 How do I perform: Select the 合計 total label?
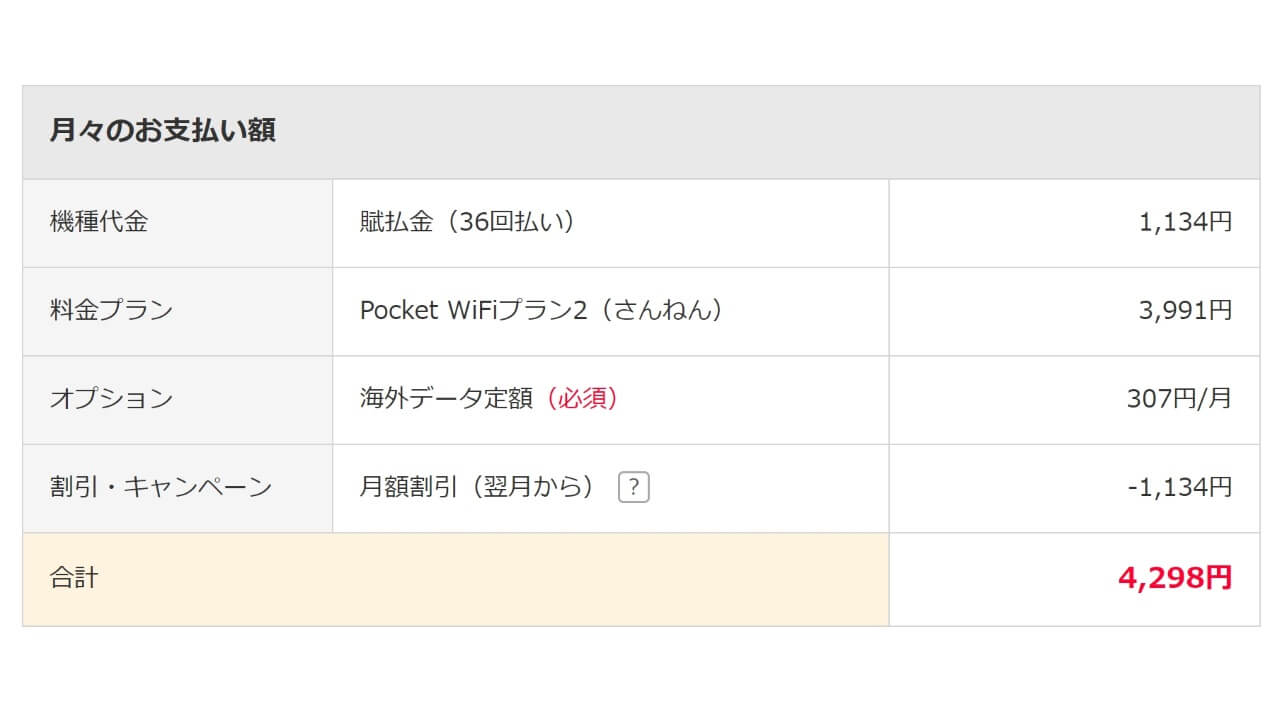(74, 578)
